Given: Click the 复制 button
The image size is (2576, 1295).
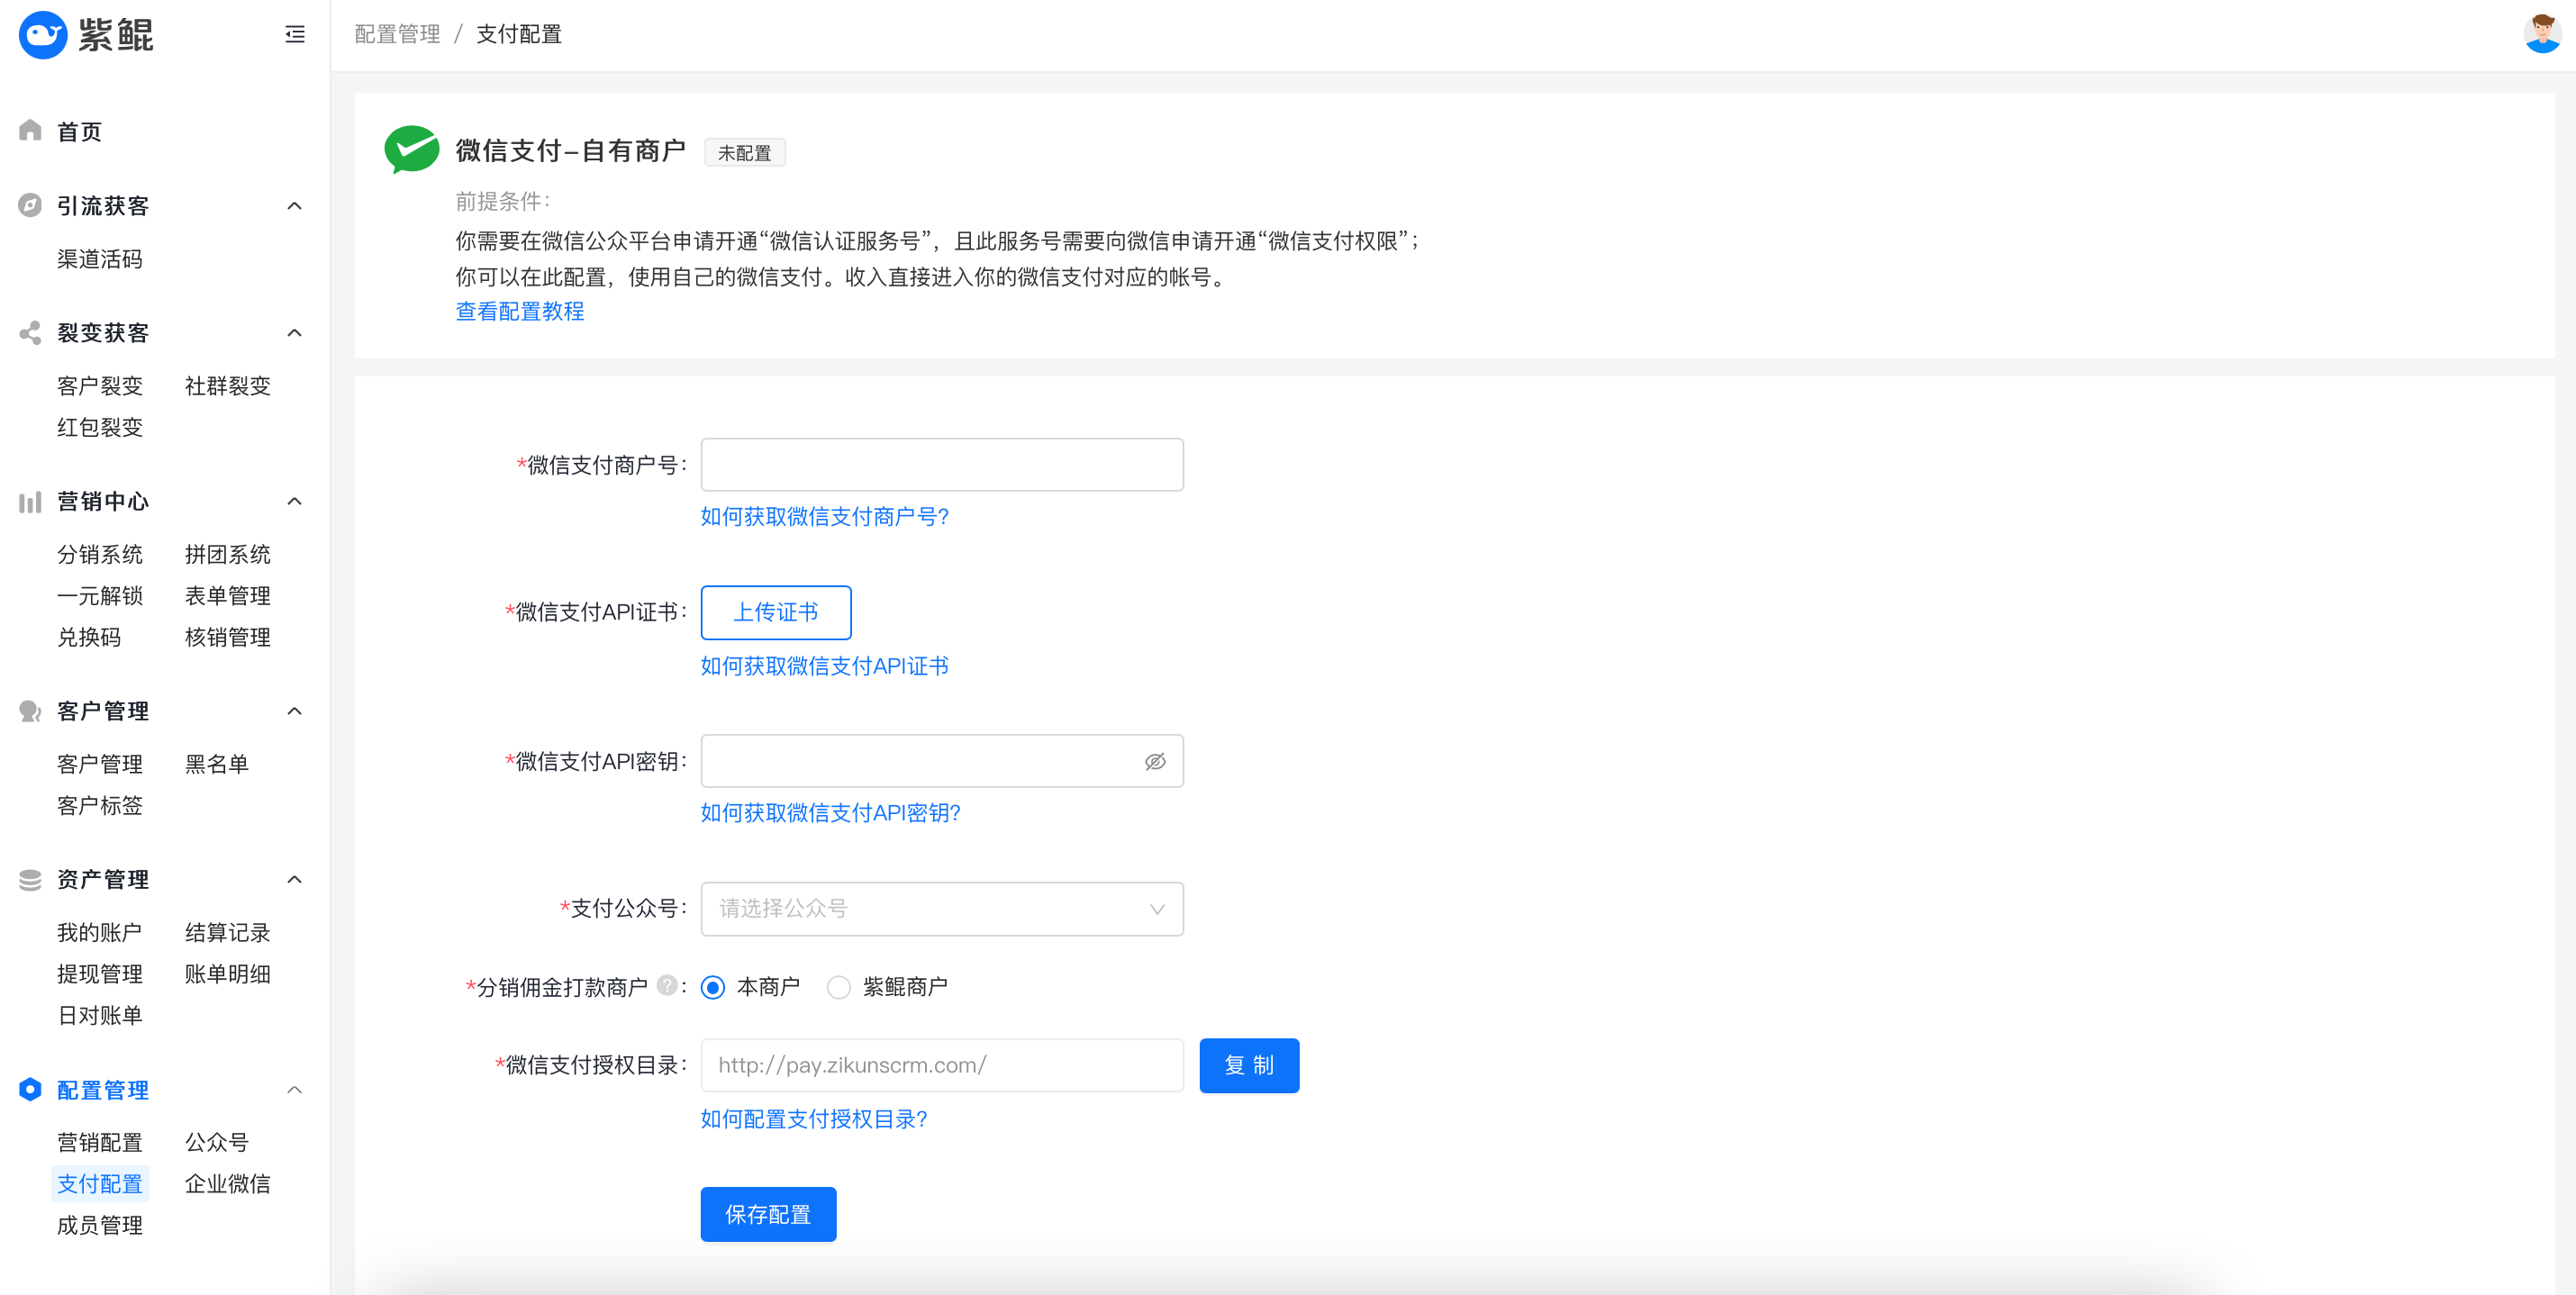Looking at the screenshot, I should pos(1249,1065).
